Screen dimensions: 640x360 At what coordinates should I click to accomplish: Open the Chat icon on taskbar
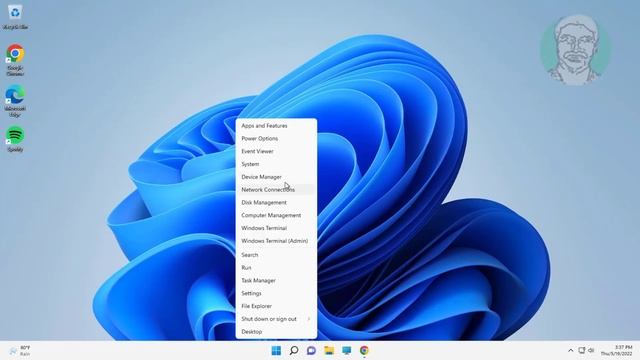311,350
